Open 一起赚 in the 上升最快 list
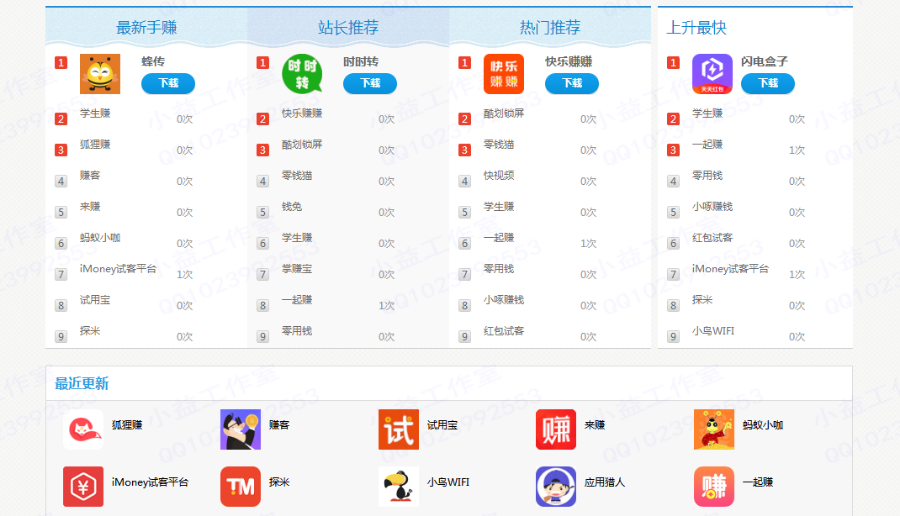900x516 pixels. click(x=708, y=145)
